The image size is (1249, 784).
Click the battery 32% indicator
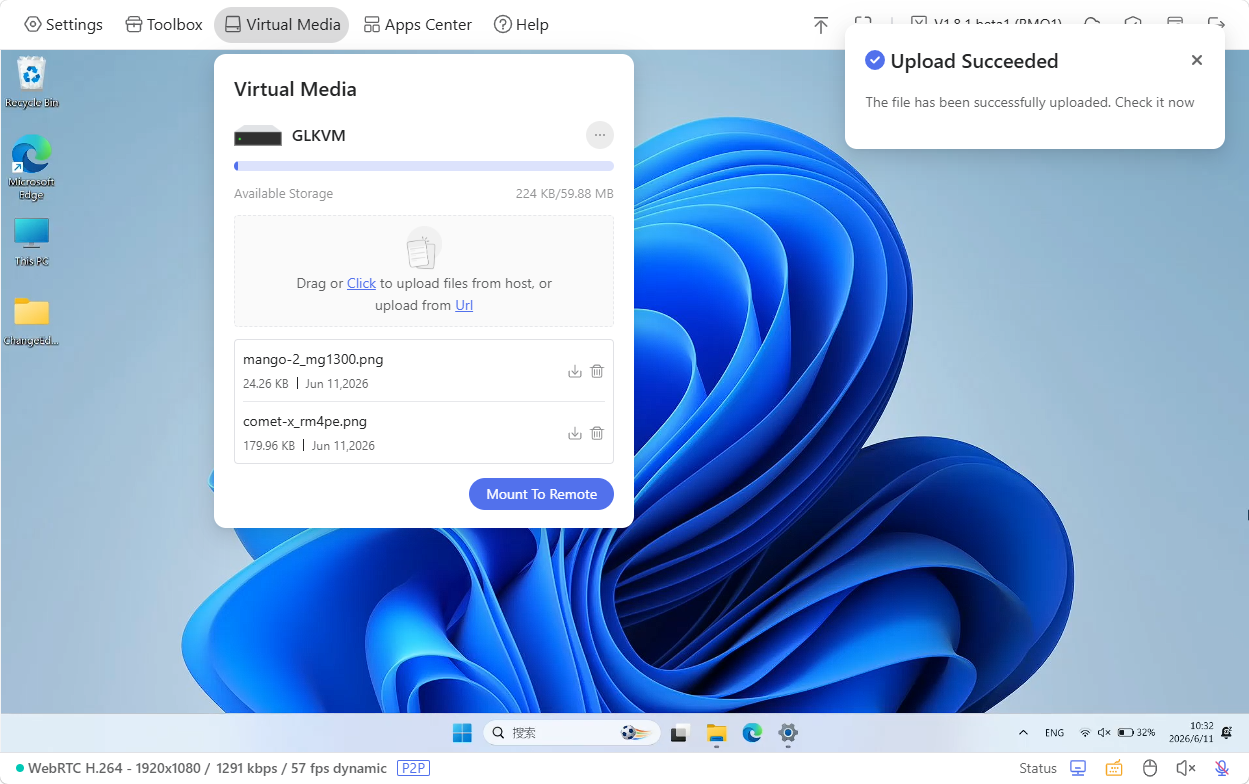(x=1137, y=733)
